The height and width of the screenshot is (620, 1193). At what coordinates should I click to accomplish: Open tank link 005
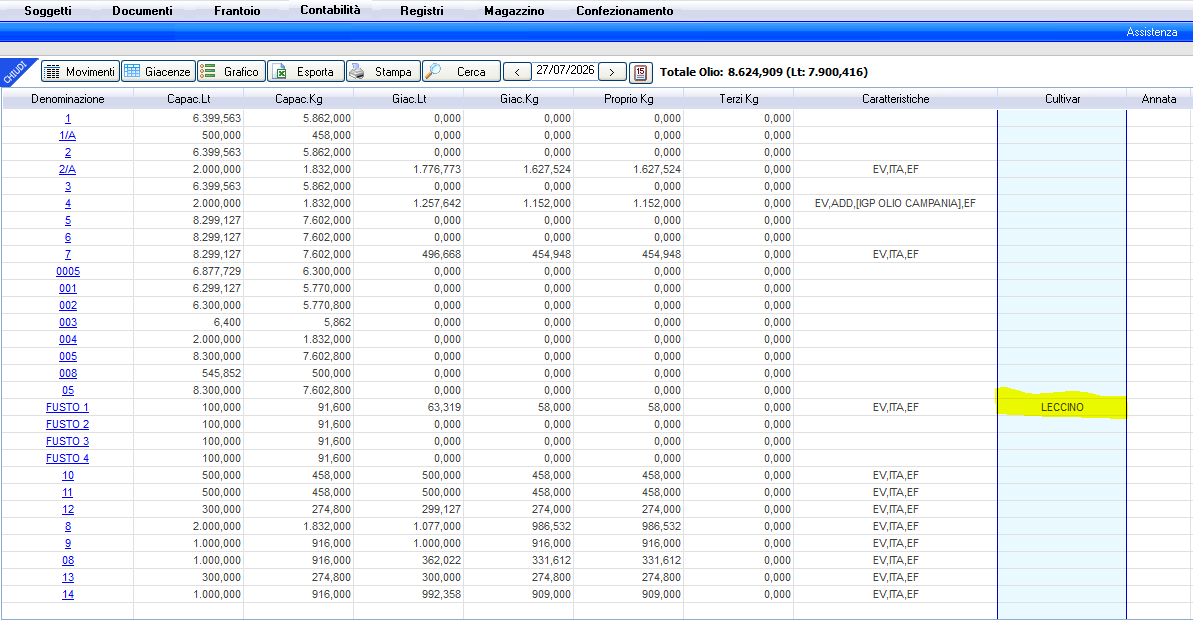click(x=68, y=356)
